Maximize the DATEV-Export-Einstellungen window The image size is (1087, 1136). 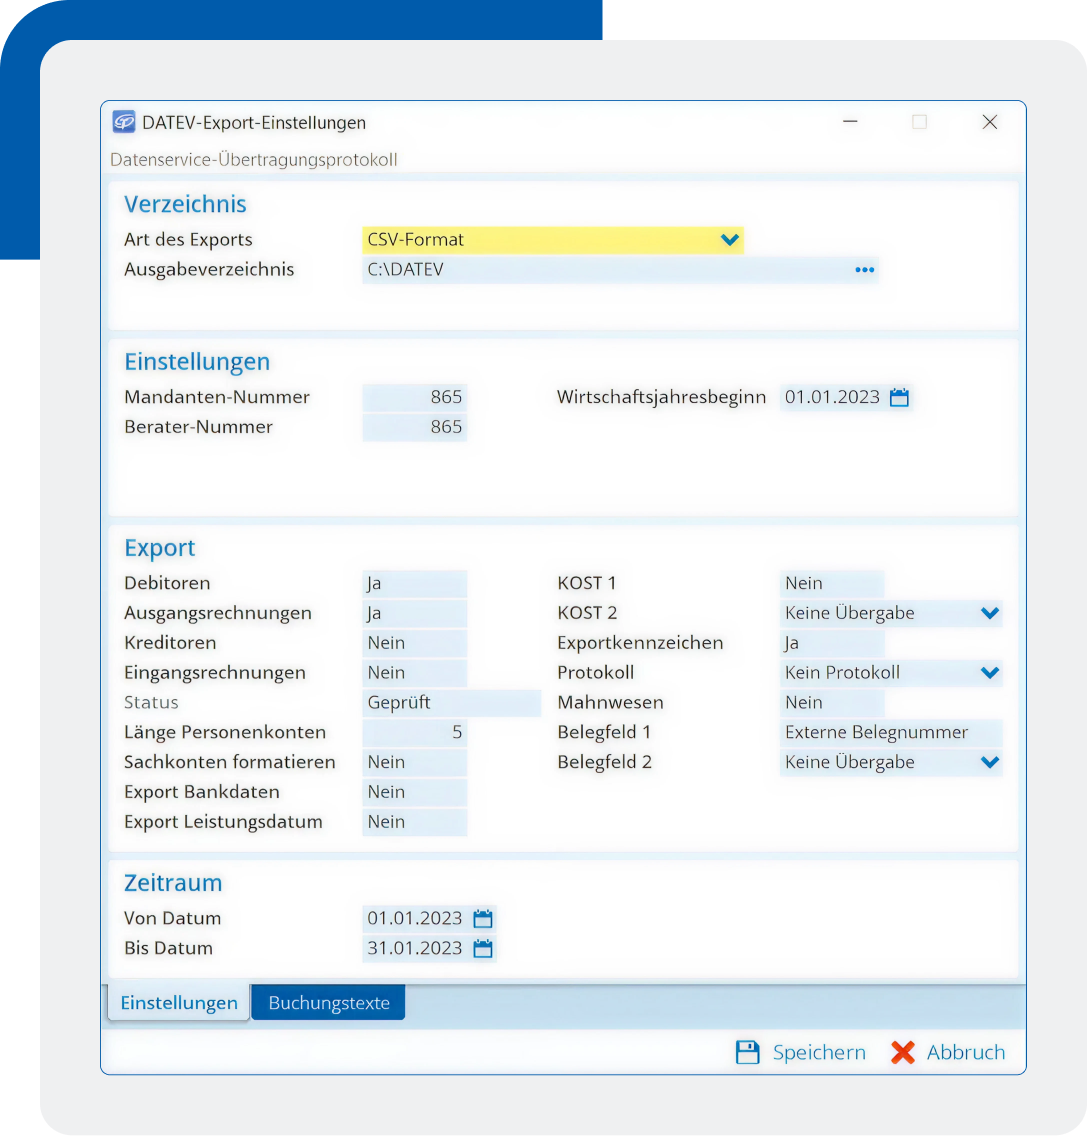click(919, 122)
